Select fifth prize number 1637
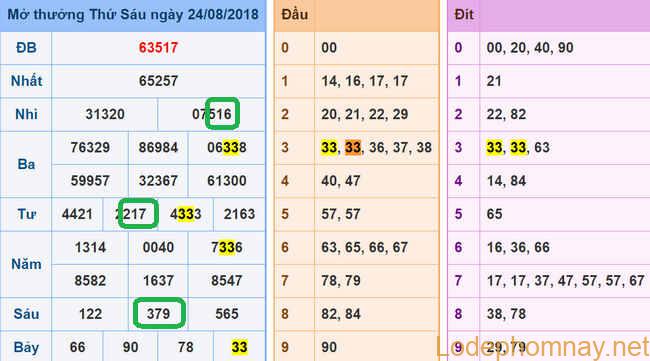This screenshot has width=650, height=361. [x=158, y=281]
